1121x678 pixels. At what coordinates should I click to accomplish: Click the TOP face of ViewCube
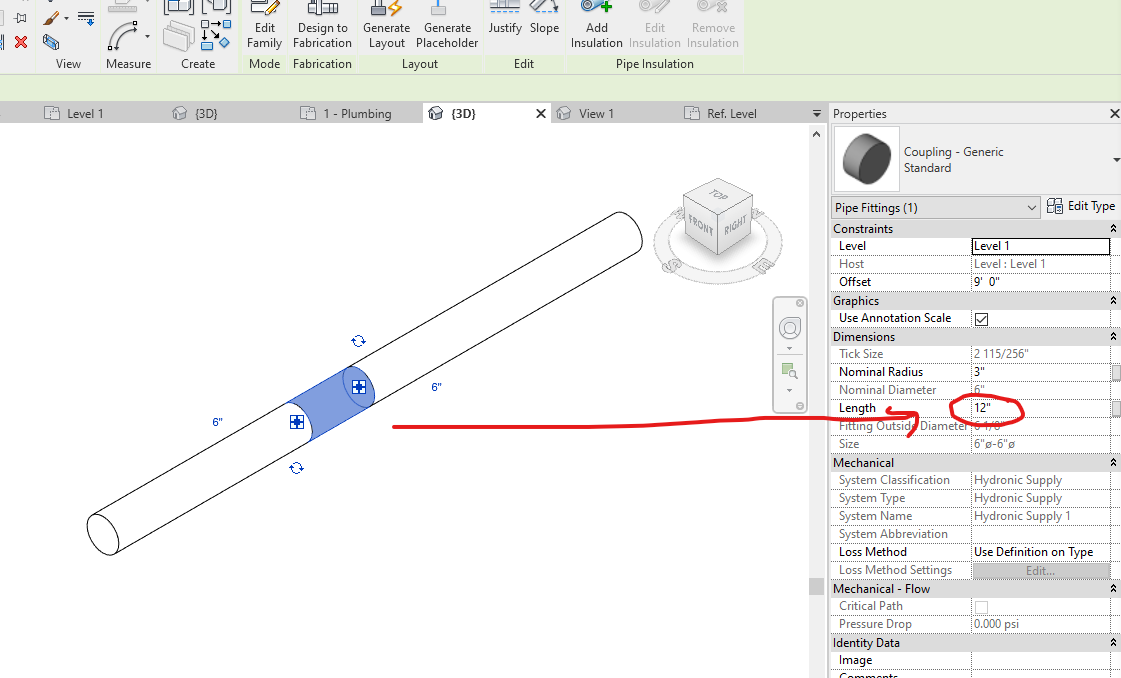[x=718, y=194]
